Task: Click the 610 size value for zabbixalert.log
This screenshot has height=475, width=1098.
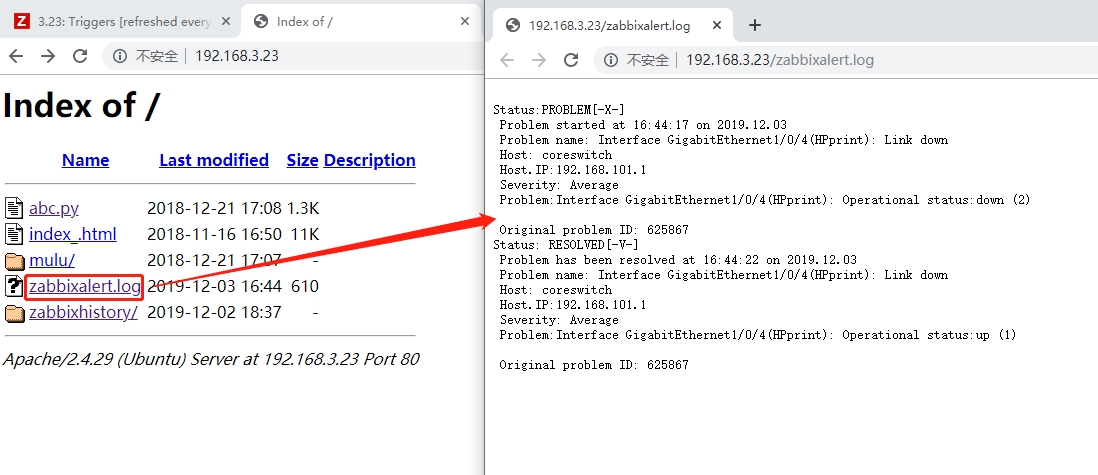Action: pyautogui.click(x=305, y=287)
